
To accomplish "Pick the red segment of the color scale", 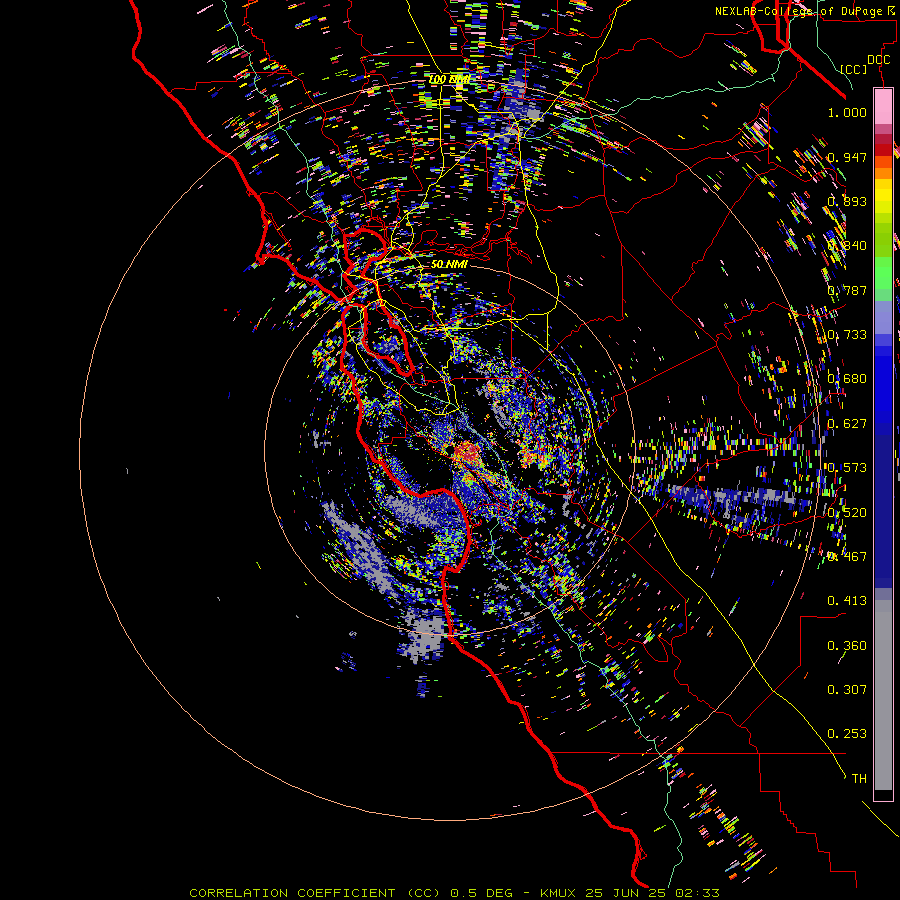I will pos(883,150).
